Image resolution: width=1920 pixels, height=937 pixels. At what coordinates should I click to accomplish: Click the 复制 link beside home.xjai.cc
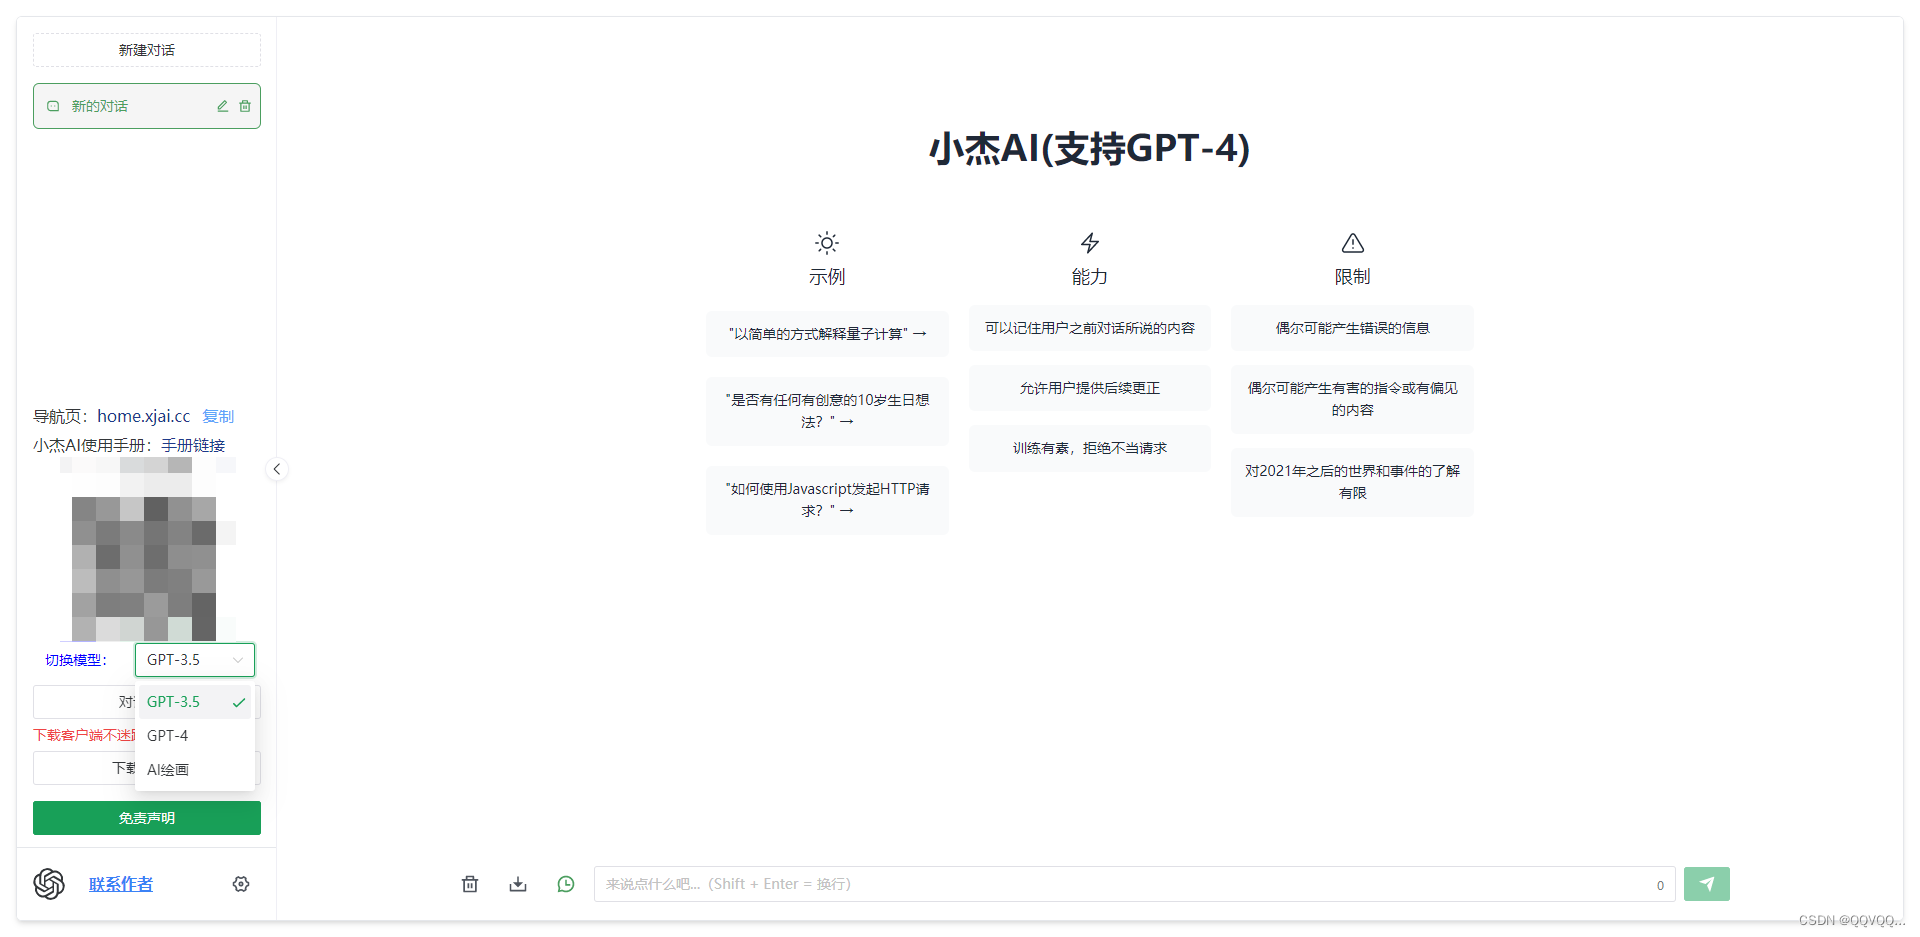tap(218, 416)
